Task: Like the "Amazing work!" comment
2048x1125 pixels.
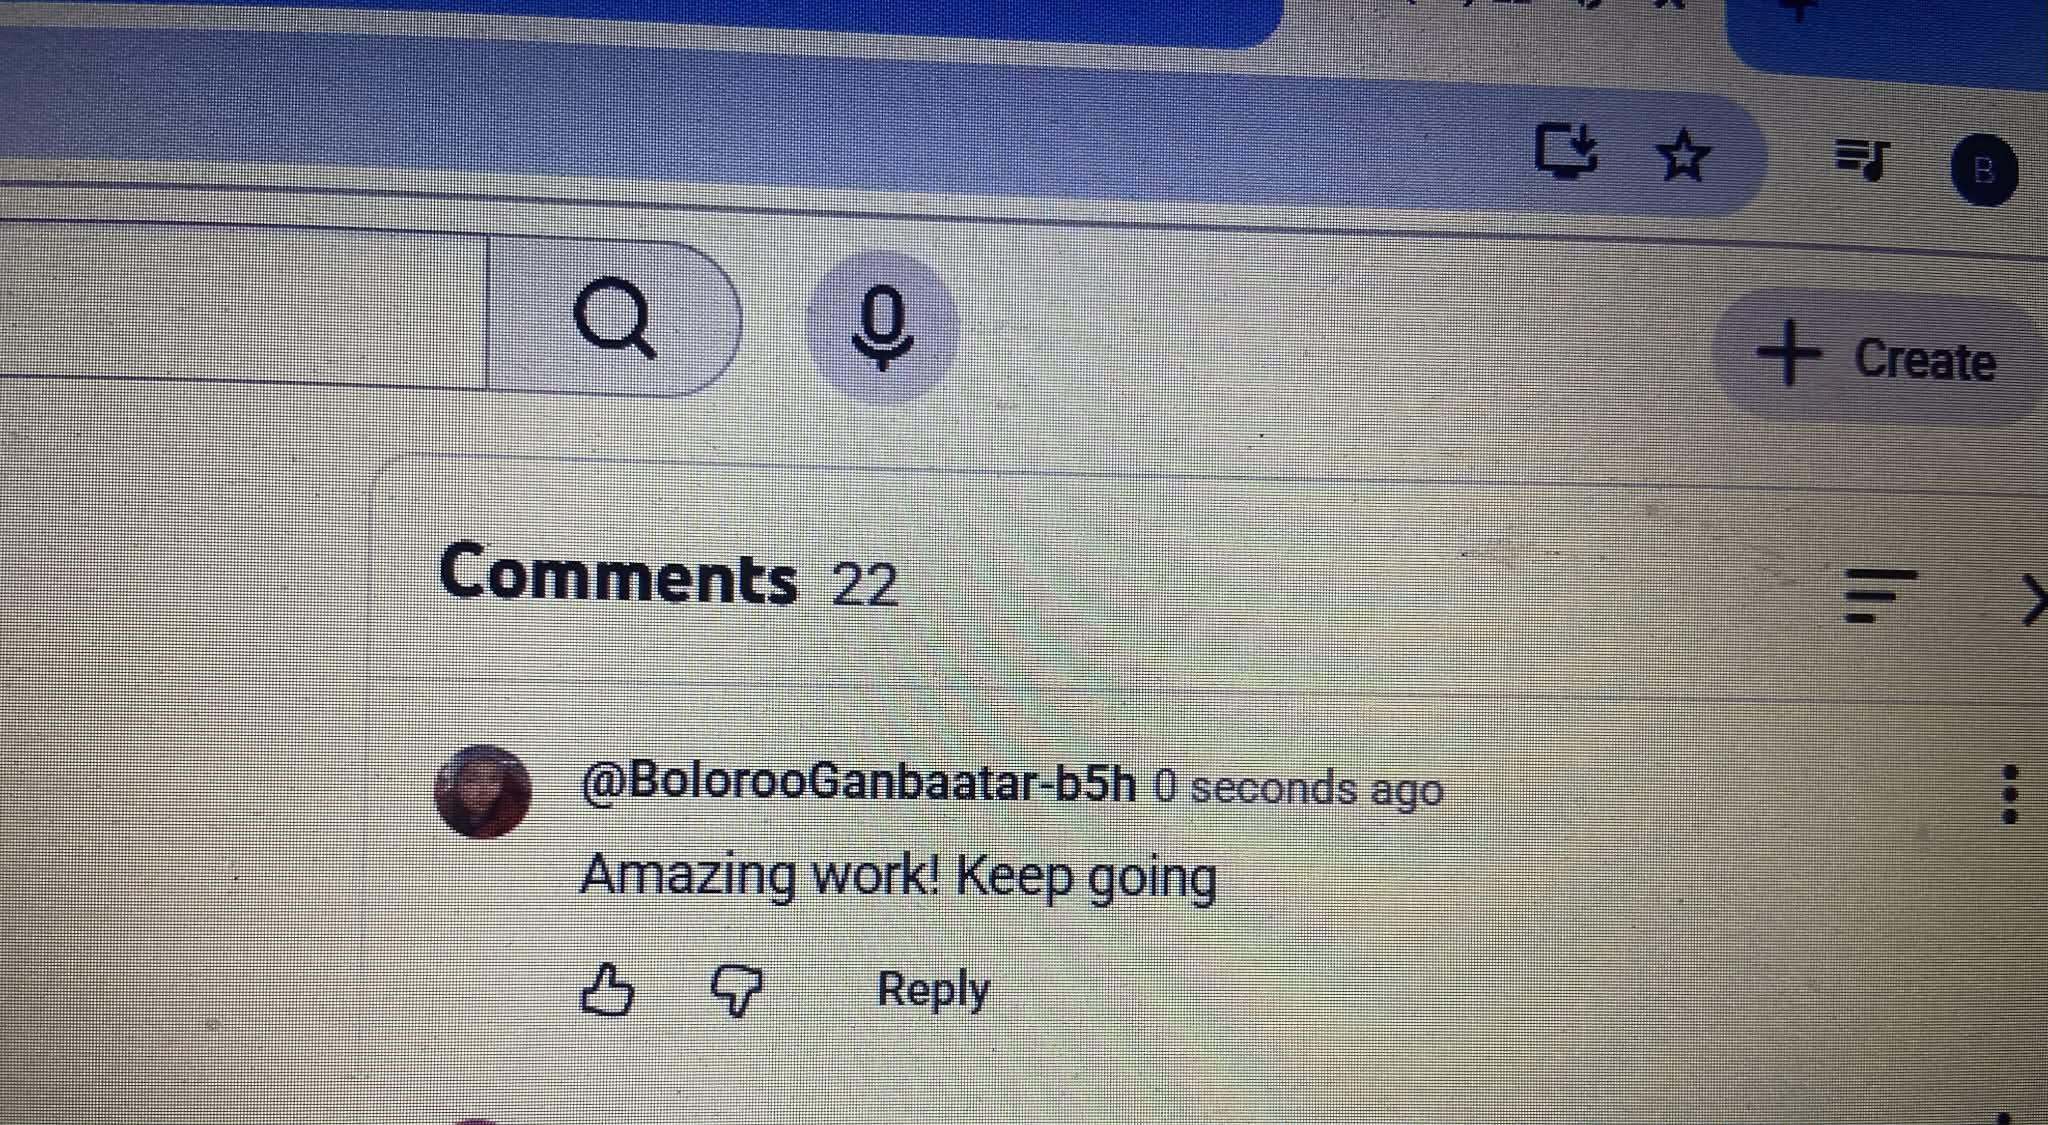Action: tap(607, 990)
